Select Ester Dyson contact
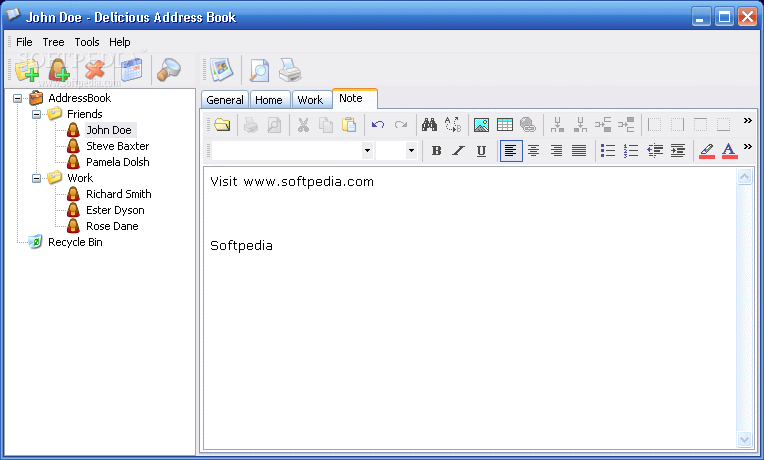The width and height of the screenshot is (764, 460). click(x=115, y=211)
